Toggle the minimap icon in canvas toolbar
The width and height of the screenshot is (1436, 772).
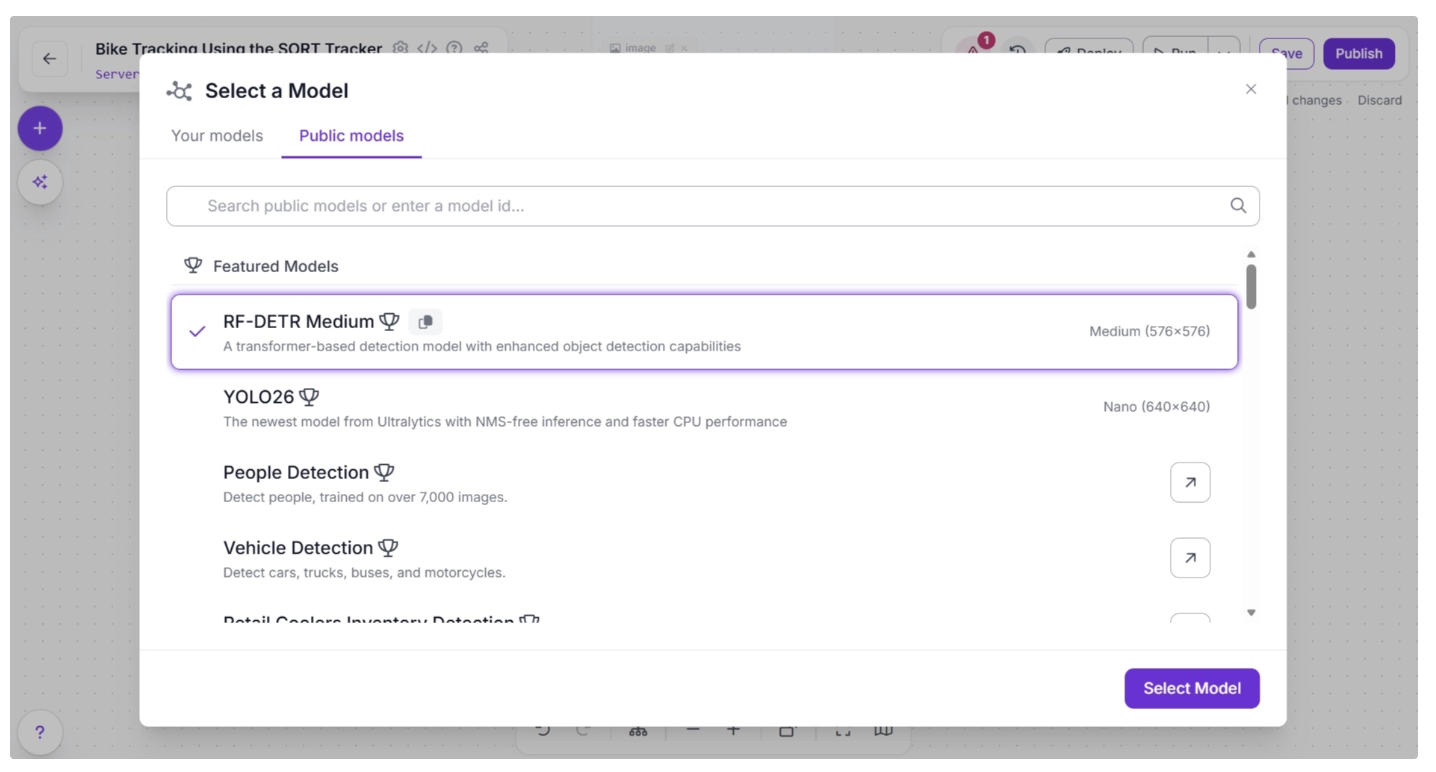pos(883,731)
